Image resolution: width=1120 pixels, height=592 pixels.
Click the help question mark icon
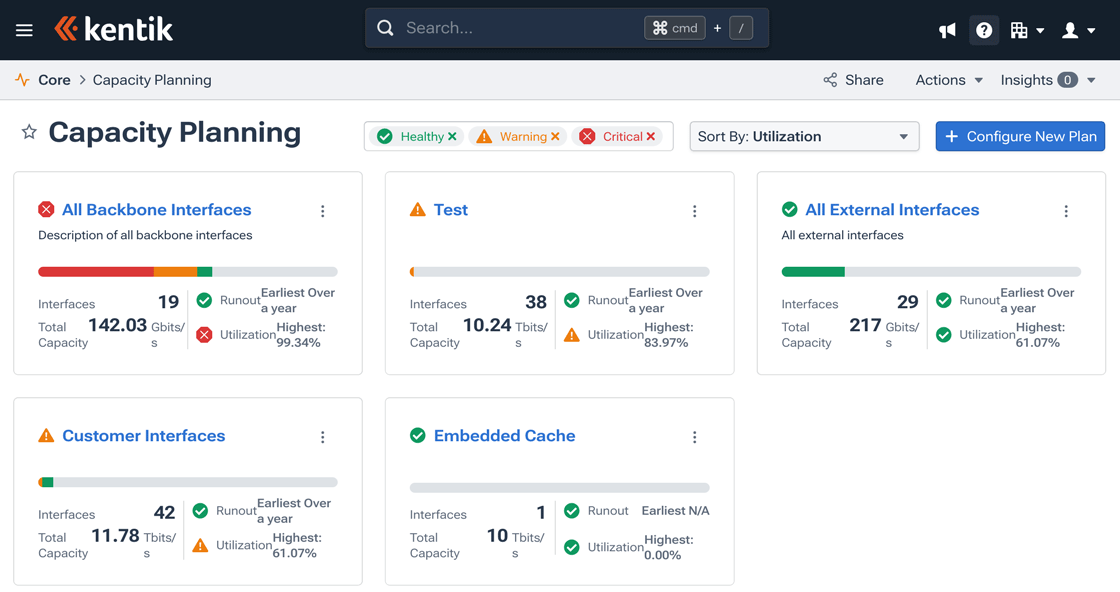click(984, 29)
